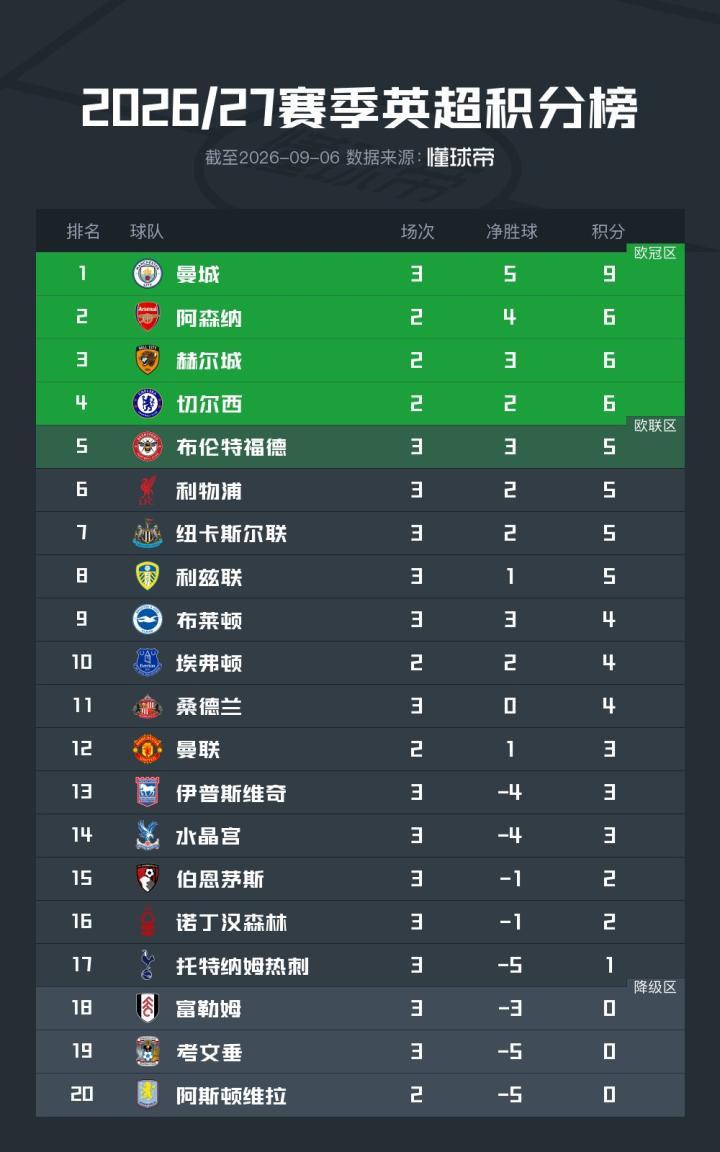Click the Manchester United red crest
Screen dimensions: 720x1152
coord(148,749)
